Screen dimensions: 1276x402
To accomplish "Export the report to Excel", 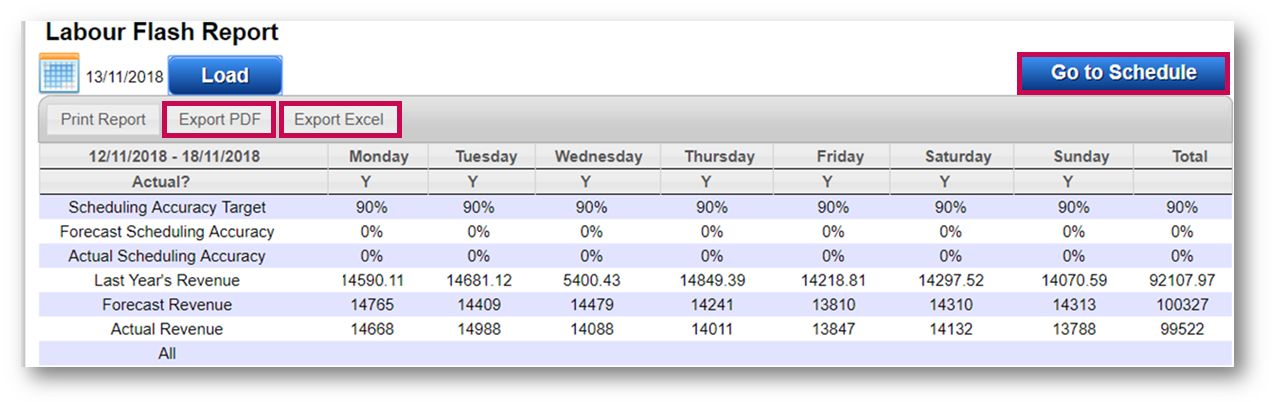I will (x=339, y=120).
